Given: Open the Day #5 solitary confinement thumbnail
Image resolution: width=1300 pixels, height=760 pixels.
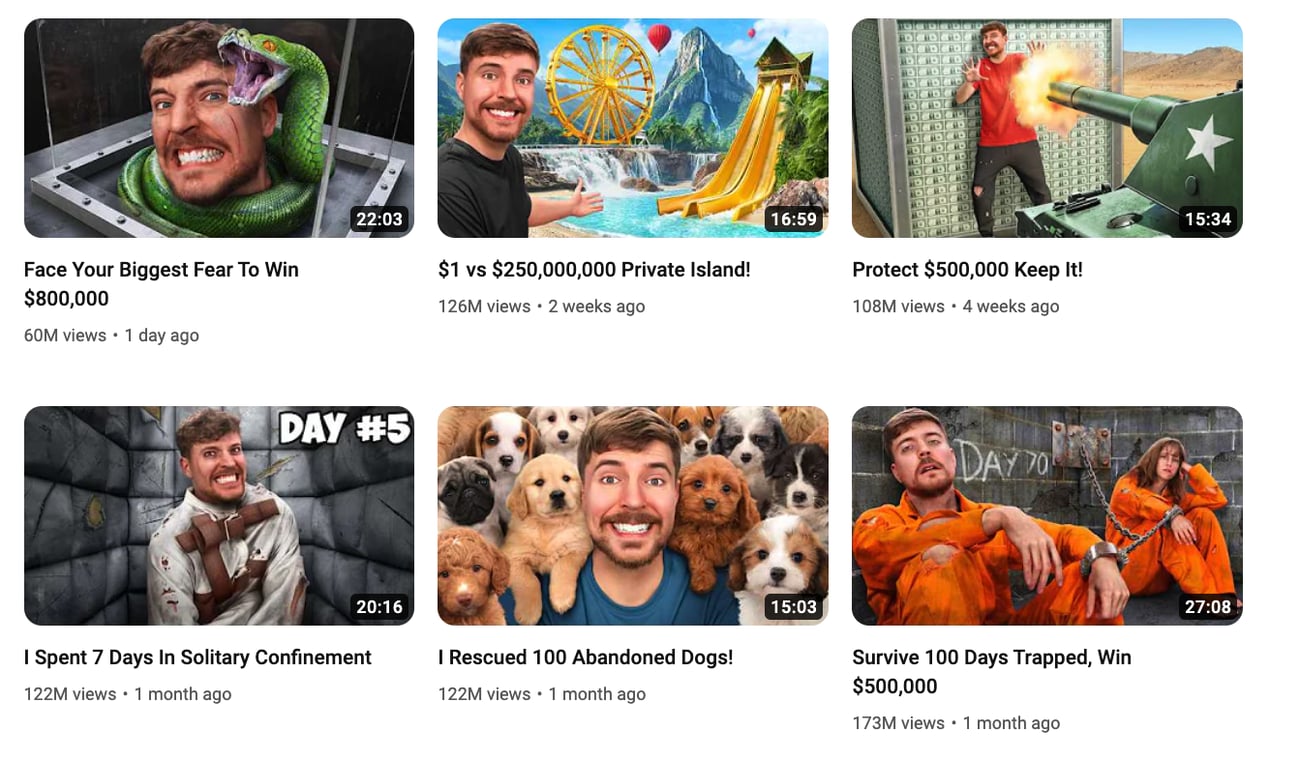Looking at the screenshot, I should (219, 516).
